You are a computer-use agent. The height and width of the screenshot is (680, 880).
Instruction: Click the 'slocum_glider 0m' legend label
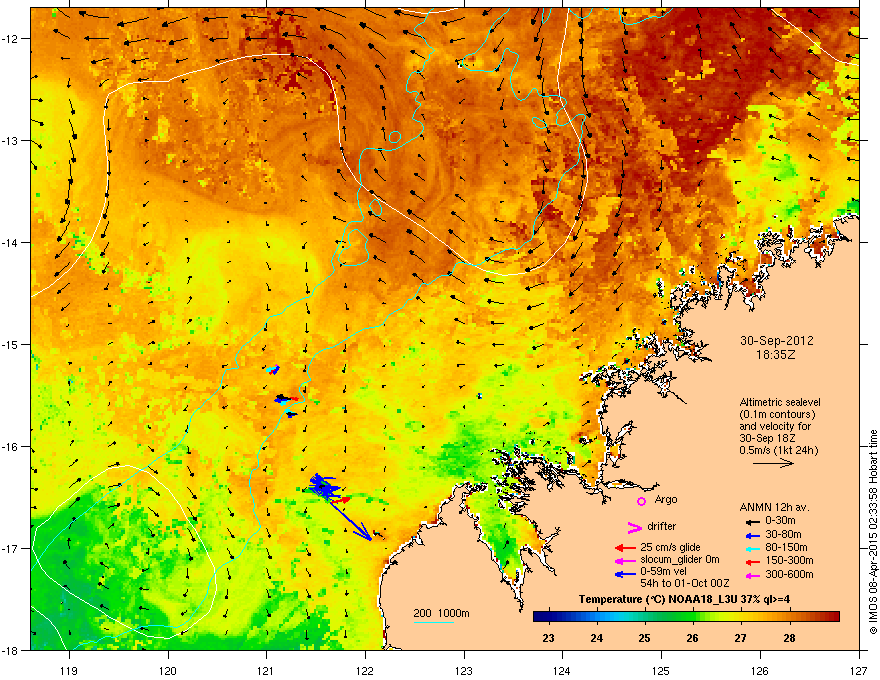click(x=680, y=560)
